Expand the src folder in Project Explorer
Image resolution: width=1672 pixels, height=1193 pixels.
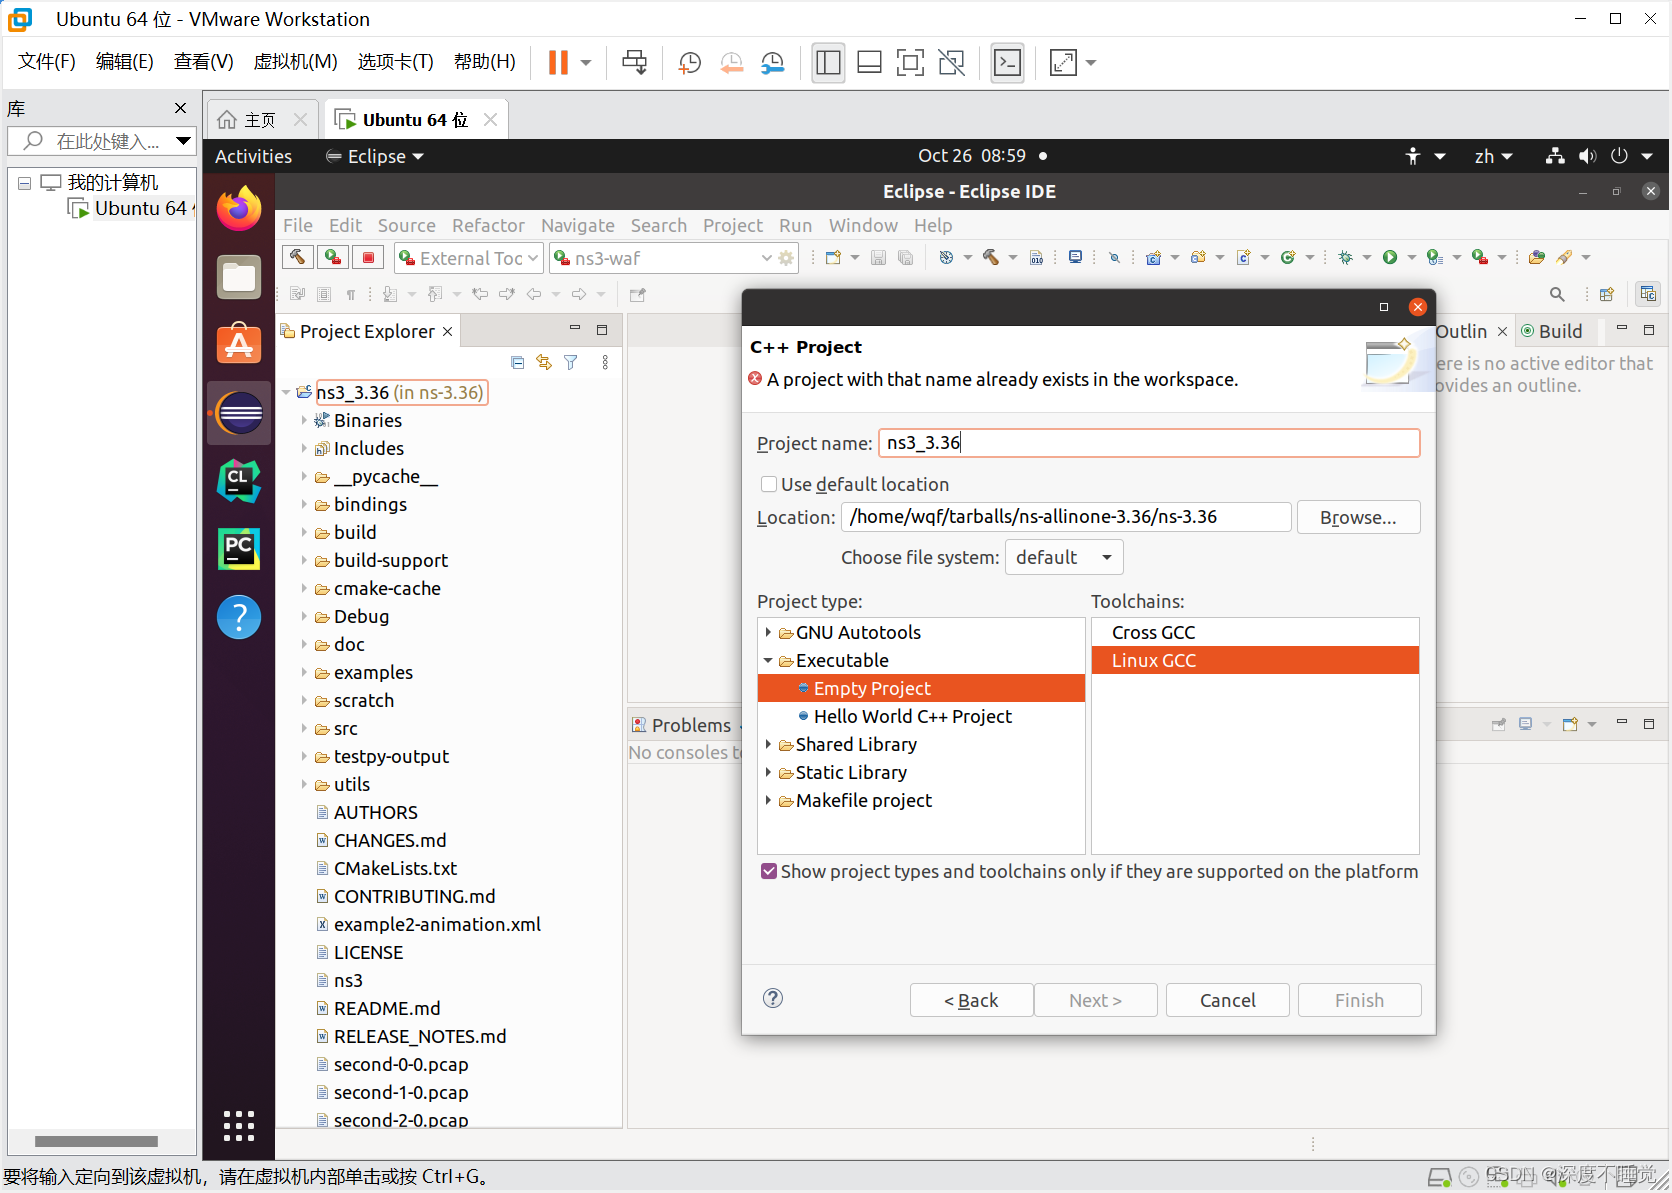click(304, 728)
